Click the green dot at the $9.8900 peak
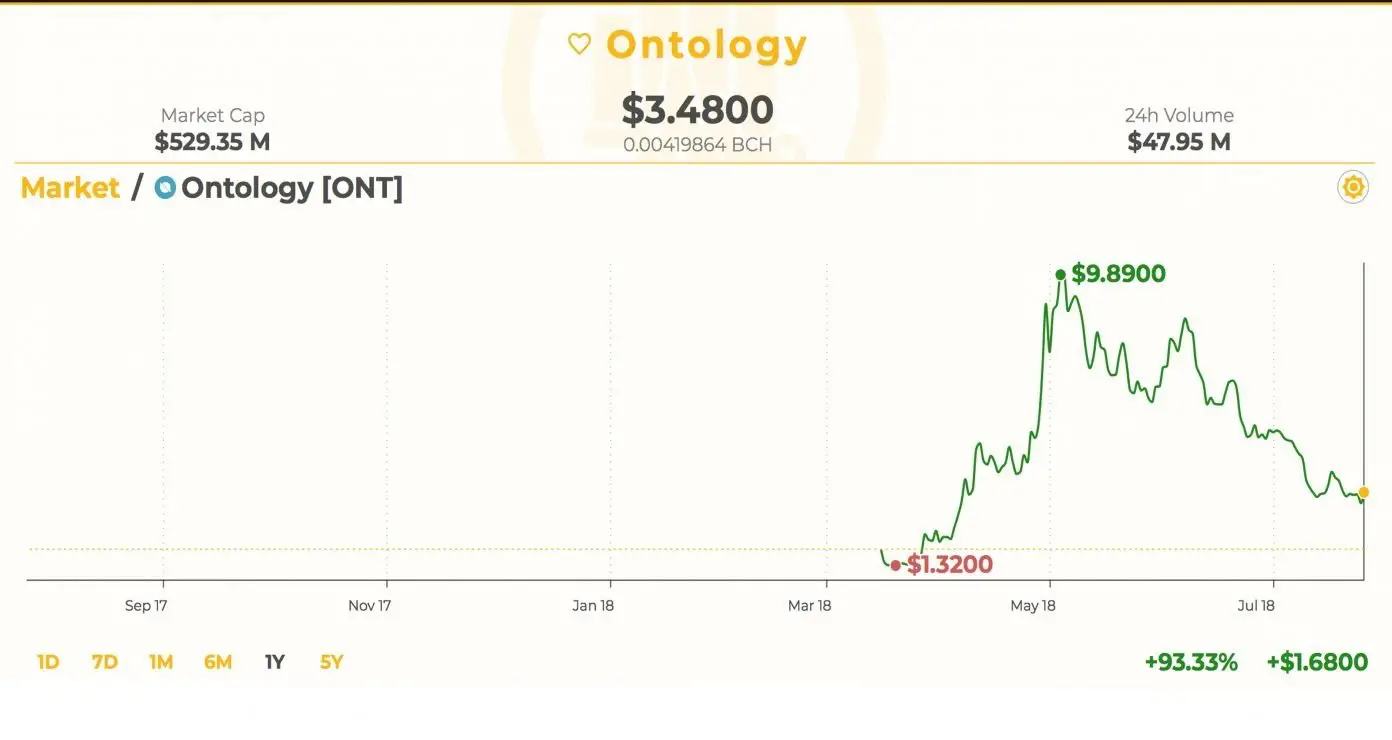This screenshot has height=740, width=1392. point(1060,274)
